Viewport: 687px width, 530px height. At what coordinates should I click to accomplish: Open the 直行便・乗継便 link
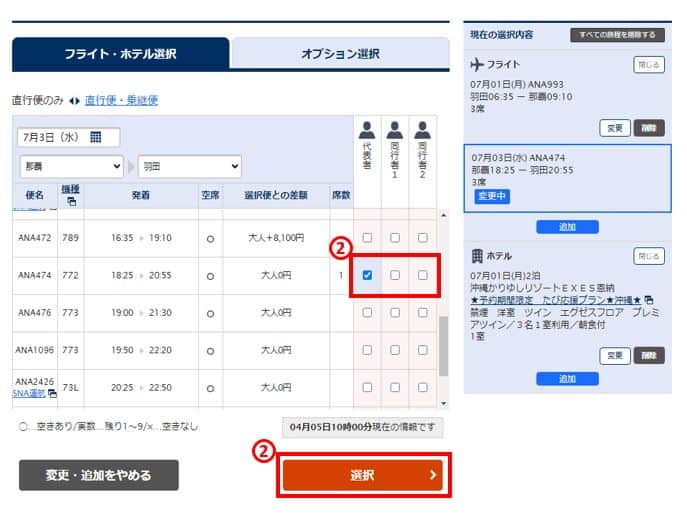click(x=121, y=100)
